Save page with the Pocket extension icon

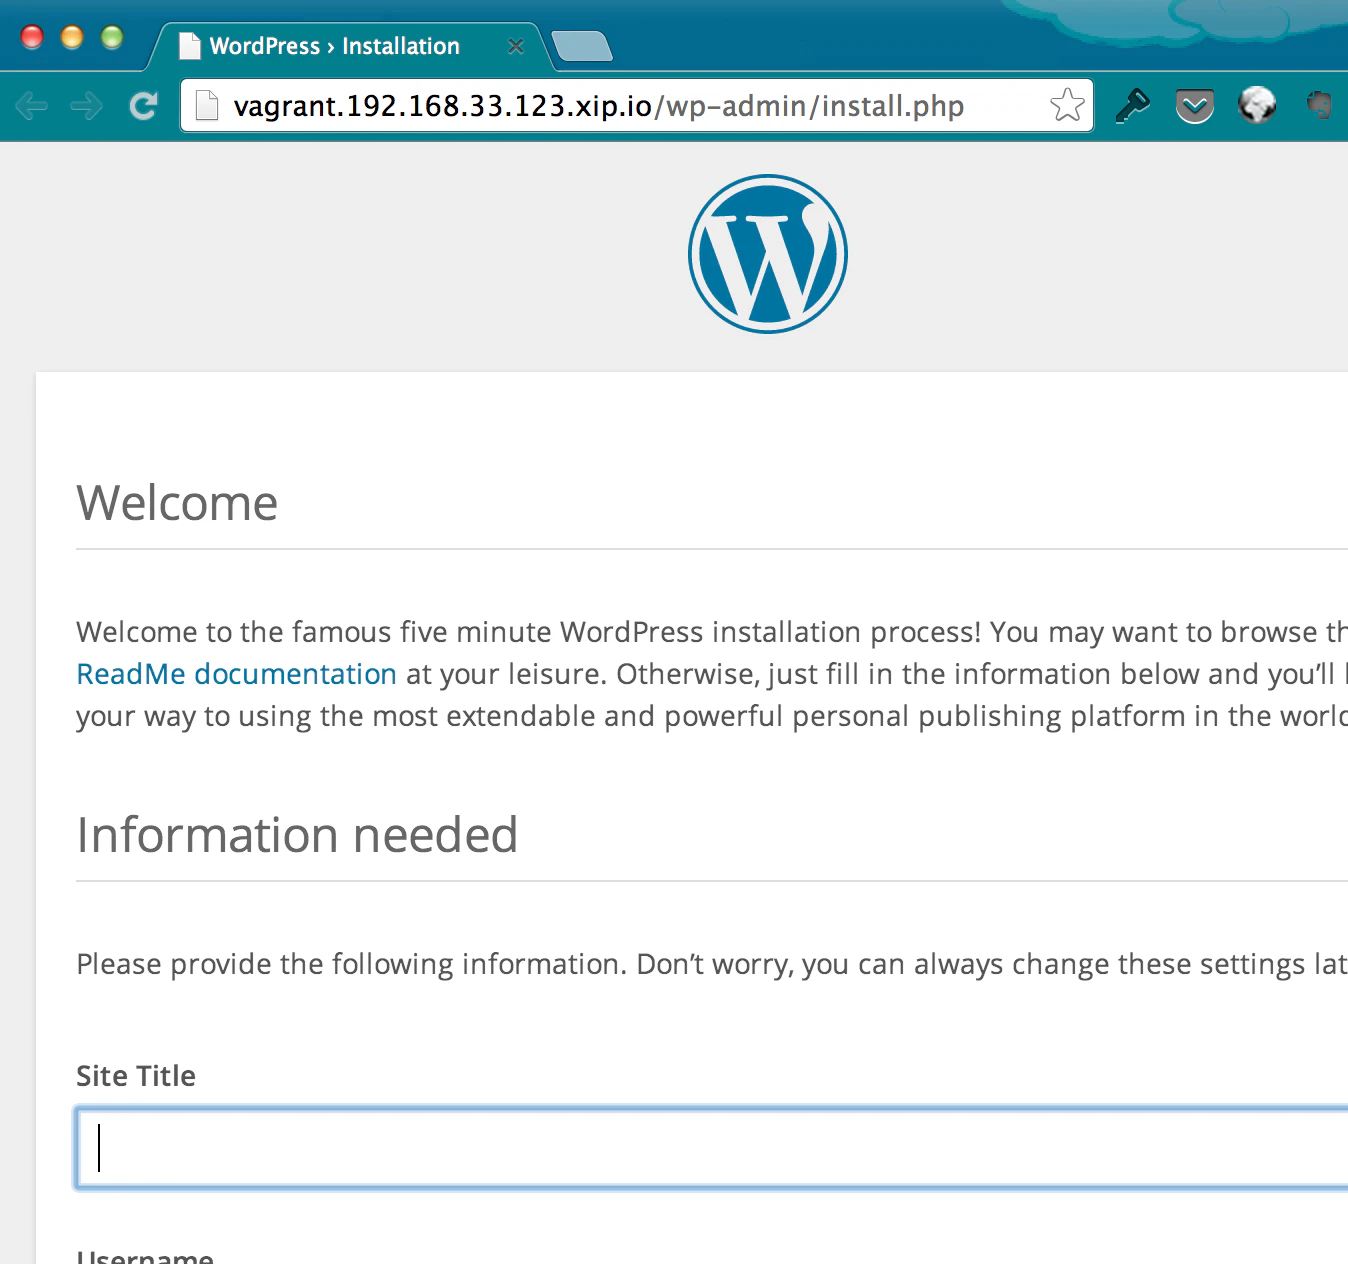click(1195, 106)
